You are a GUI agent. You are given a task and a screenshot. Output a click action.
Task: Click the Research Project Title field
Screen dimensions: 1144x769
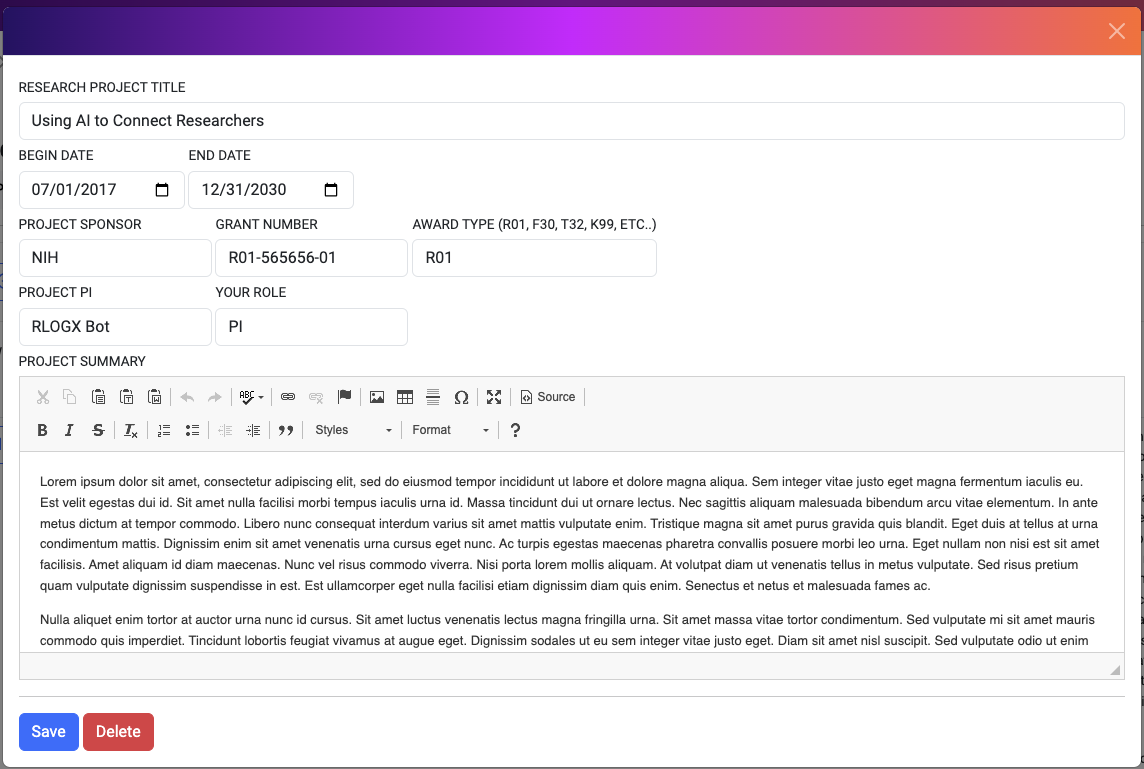(x=571, y=121)
